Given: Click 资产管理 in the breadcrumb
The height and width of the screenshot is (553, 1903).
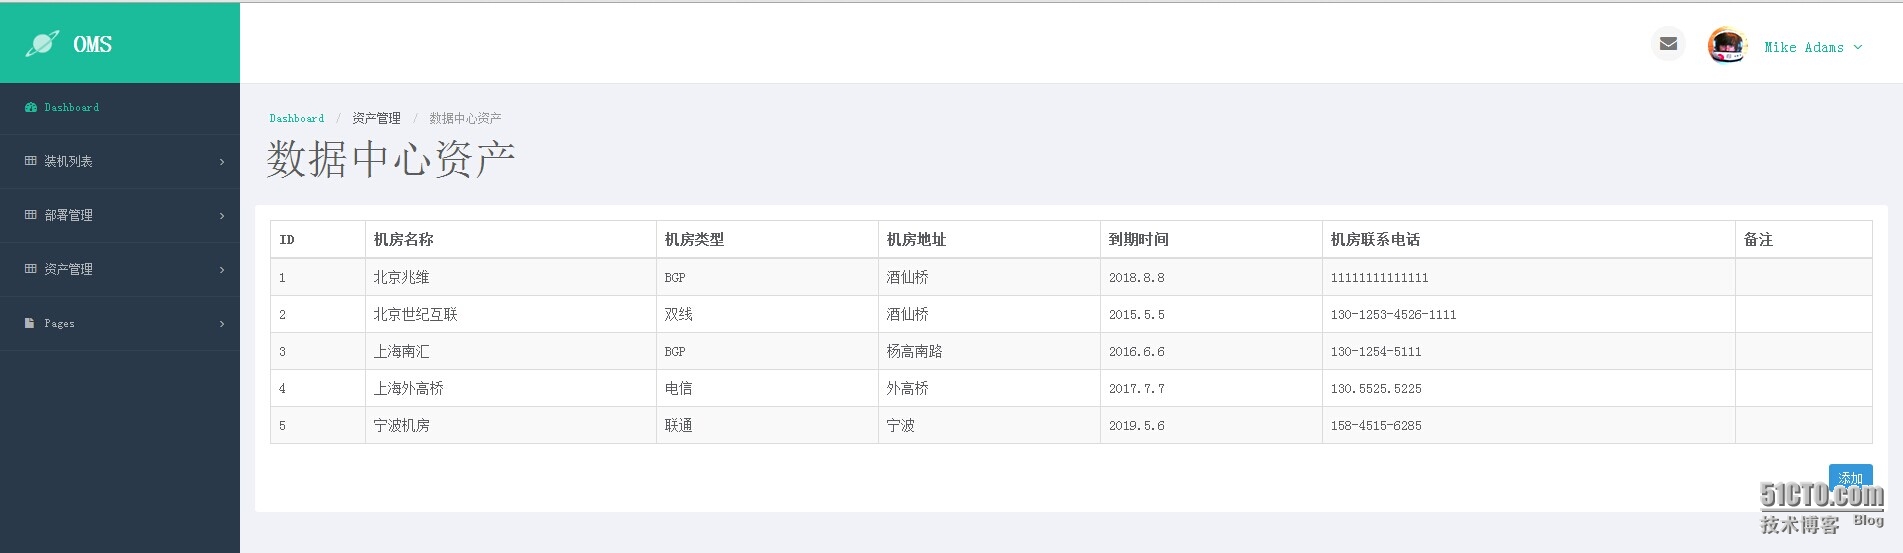Looking at the screenshot, I should 376,118.
